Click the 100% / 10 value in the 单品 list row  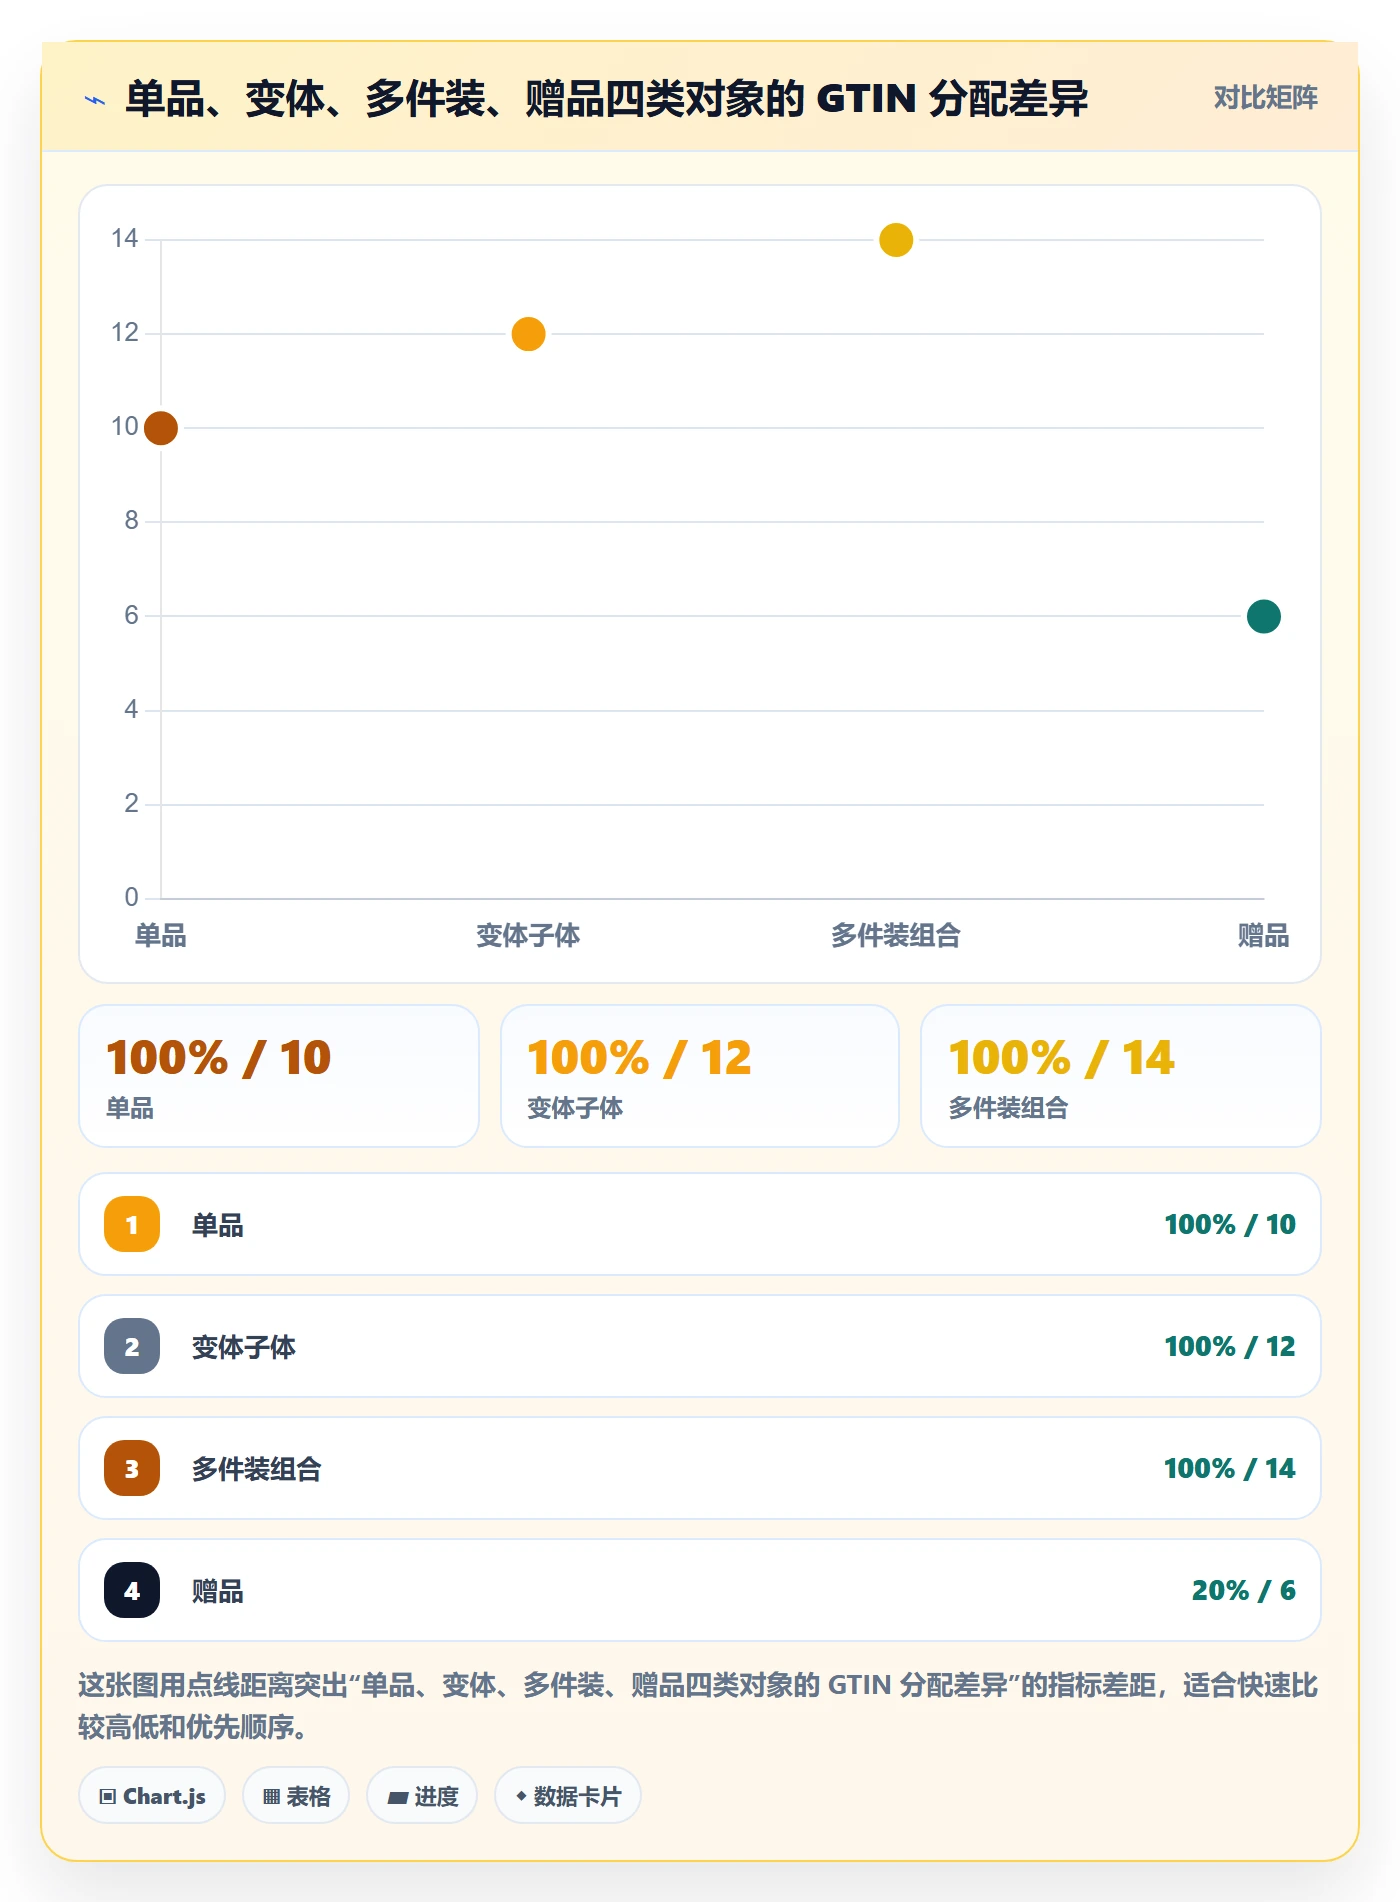click(x=1230, y=1224)
